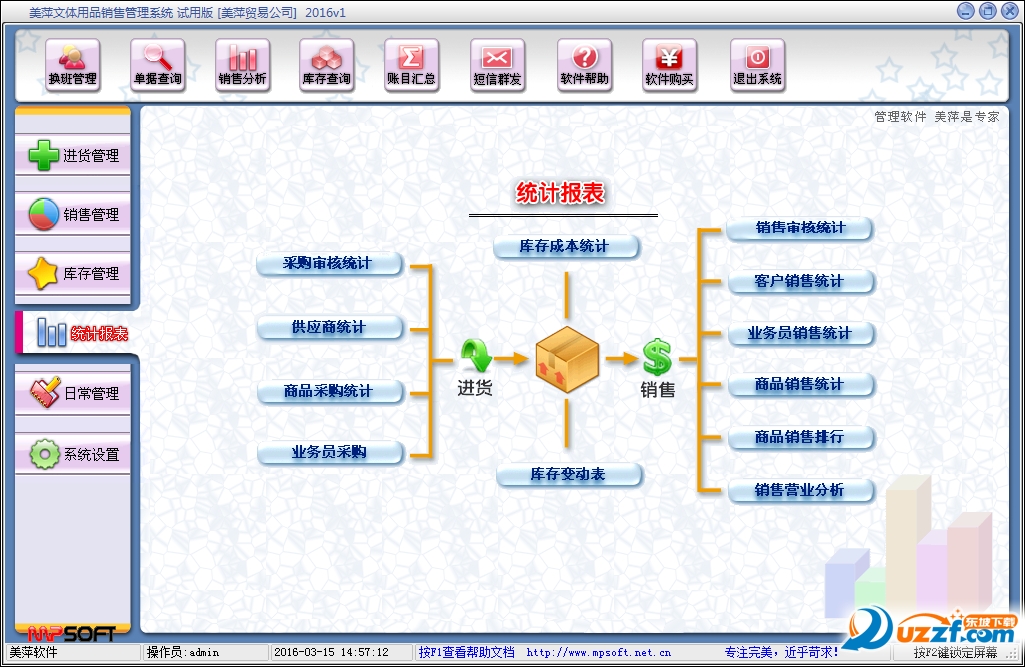Open the 商品销售排行 ranking report
1025x667 pixels.
tap(800, 437)
